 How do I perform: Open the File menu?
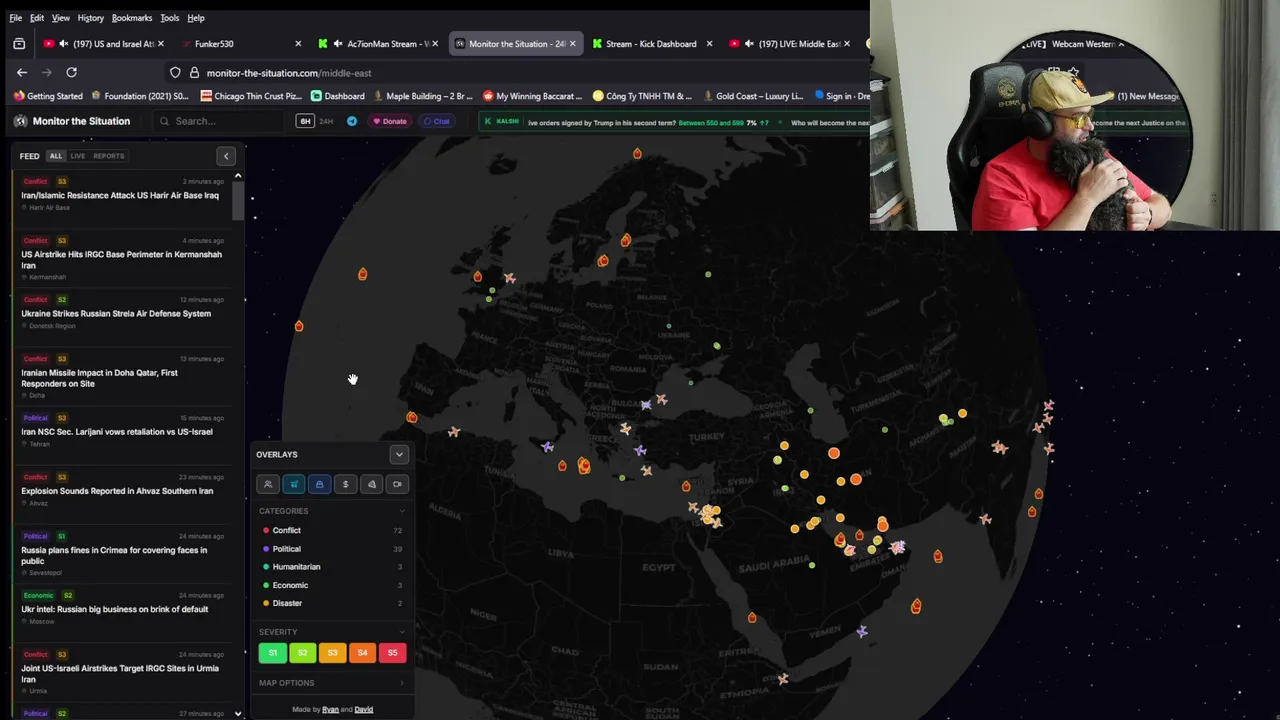pyautogui.click(x=16, y=18)
